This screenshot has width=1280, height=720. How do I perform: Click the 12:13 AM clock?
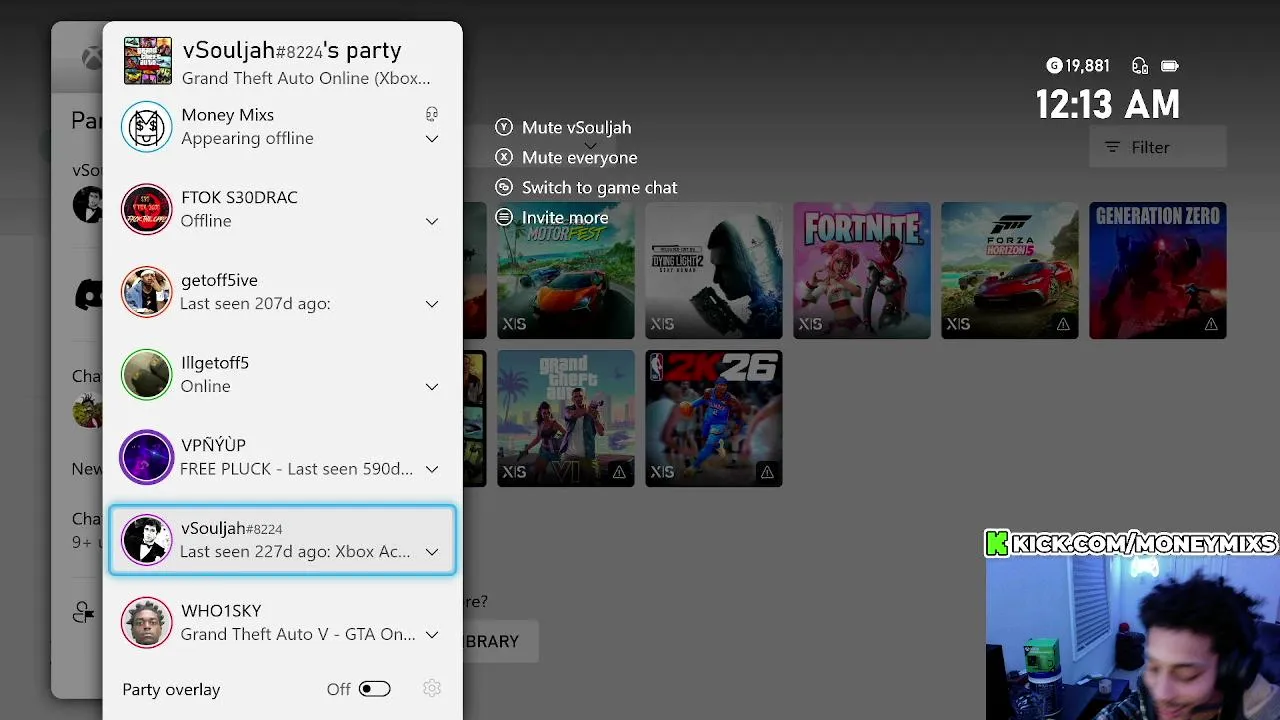(x=1107, y=104)
